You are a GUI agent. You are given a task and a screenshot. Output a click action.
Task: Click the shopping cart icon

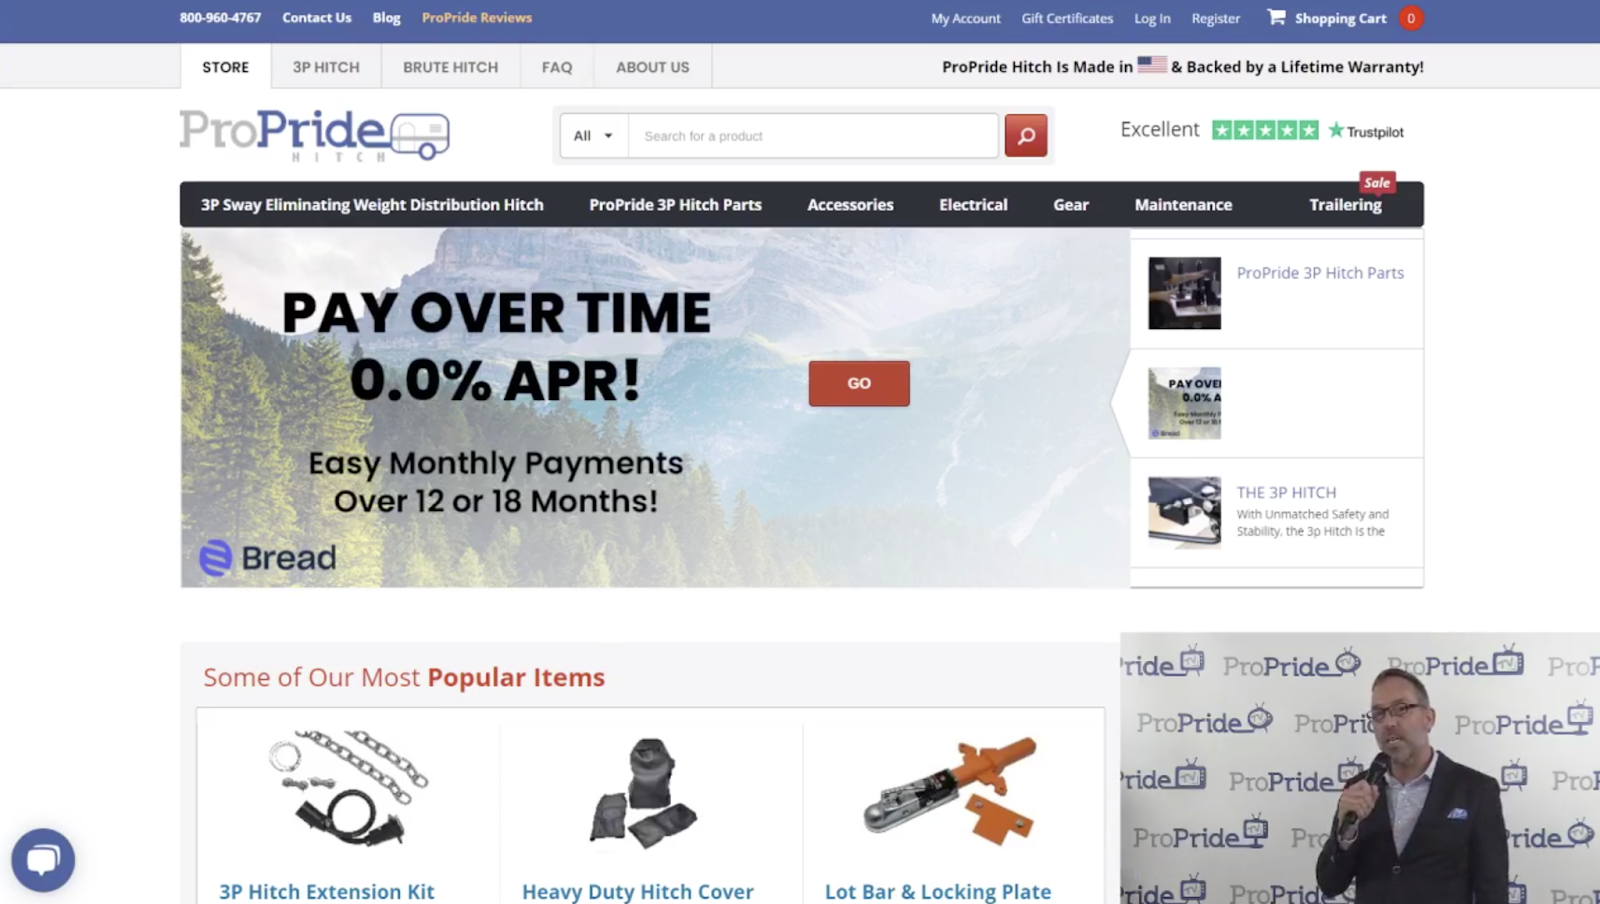pos(1276,17)
